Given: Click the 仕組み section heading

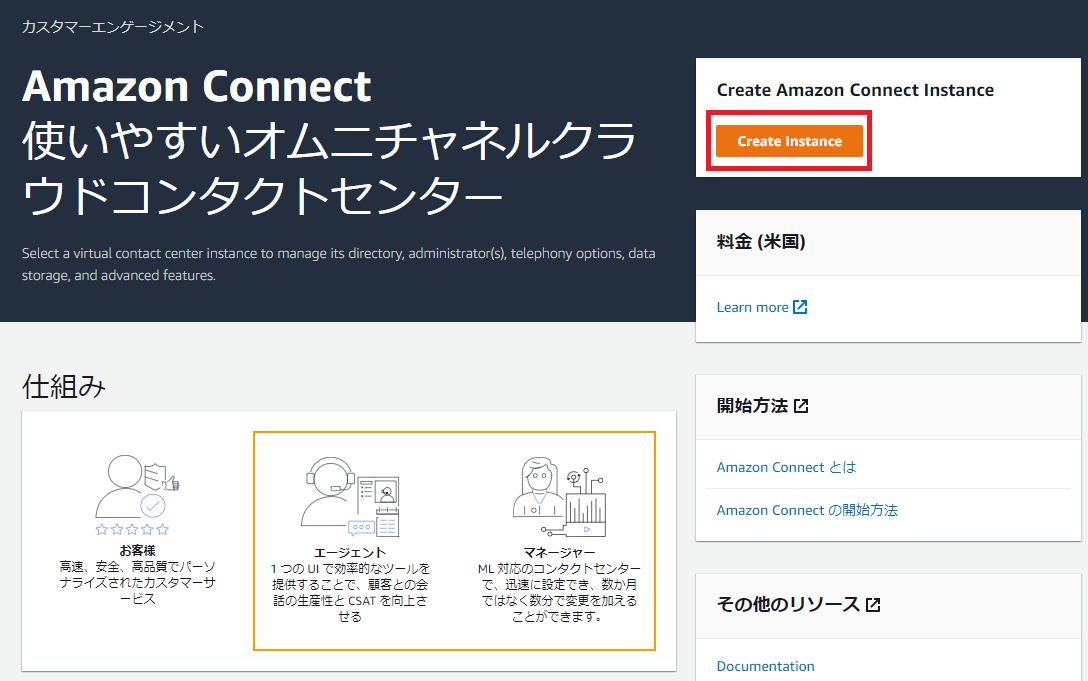Looking at the screenshot, I should [64, 386].
